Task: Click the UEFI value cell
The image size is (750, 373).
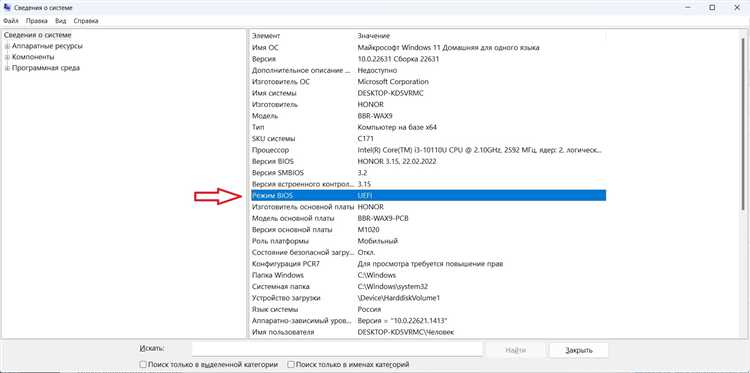Action: click(x=365, y=196)
